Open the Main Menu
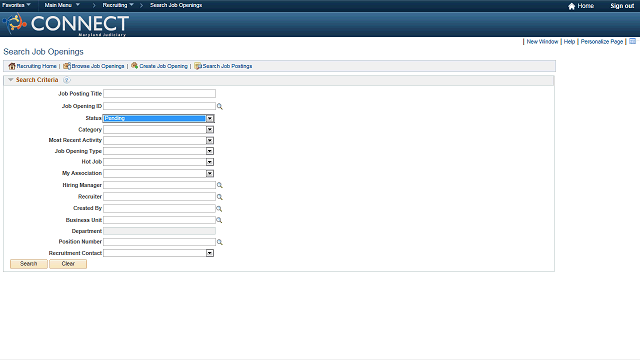The width and height of the screenshot is (640, 360). click(62, 5)
